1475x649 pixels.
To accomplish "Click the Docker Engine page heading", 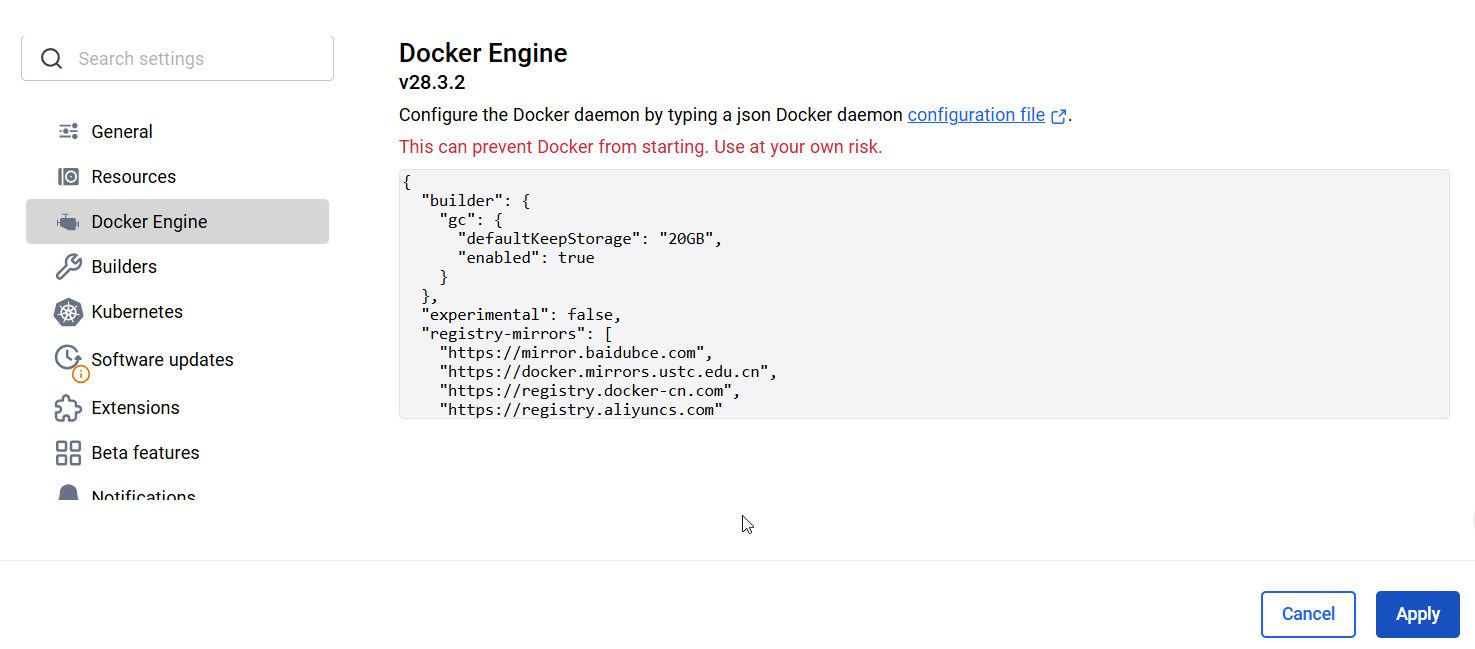I will [483, 53].
